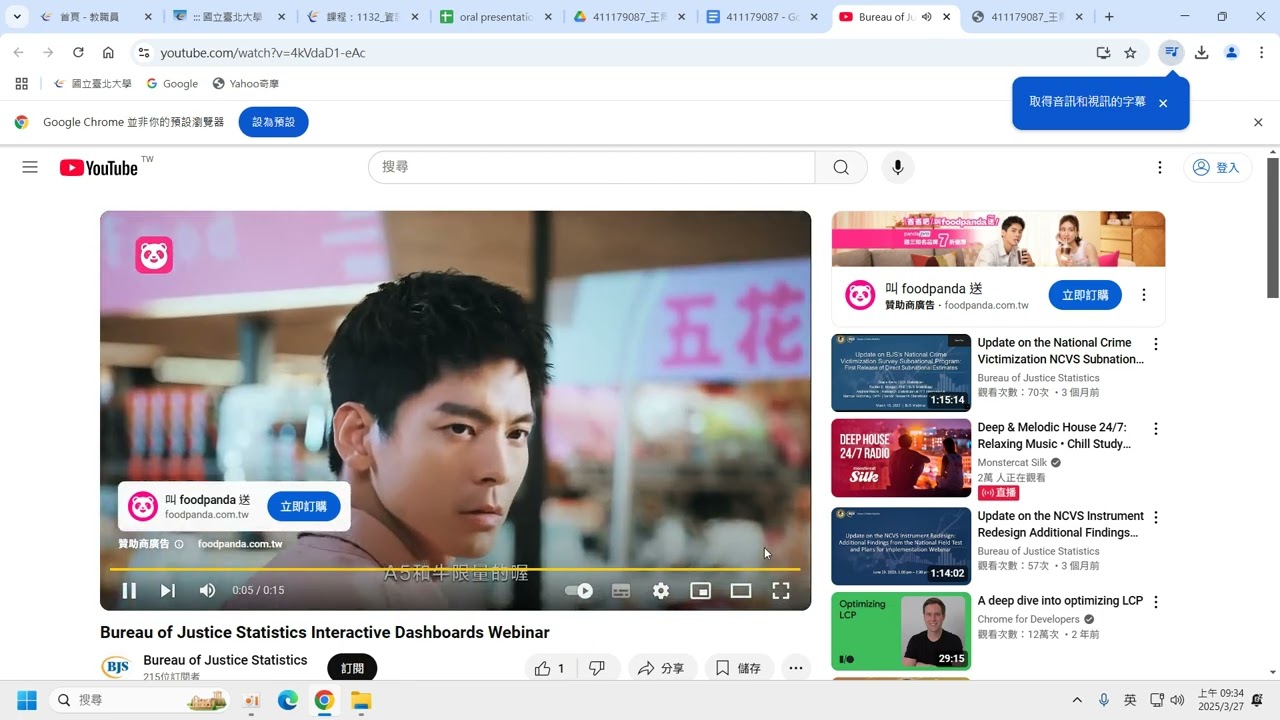
Task: Toggle the autoplay switch in player
Action: click(579, 591)
